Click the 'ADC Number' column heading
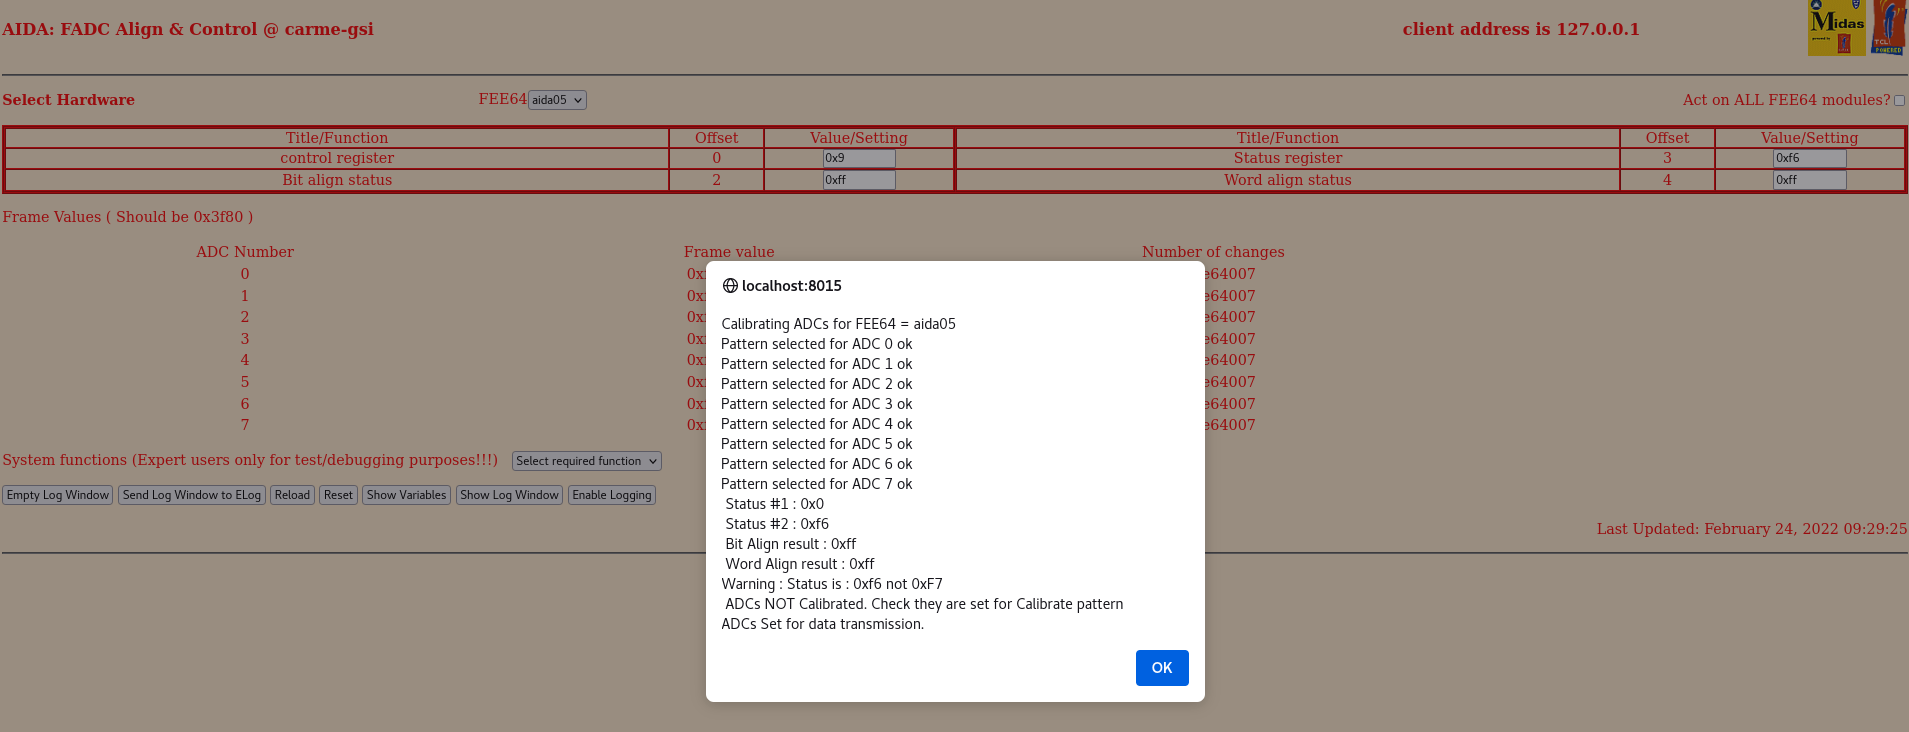Viewport: 1909px width, 732px height. [245, 252]
